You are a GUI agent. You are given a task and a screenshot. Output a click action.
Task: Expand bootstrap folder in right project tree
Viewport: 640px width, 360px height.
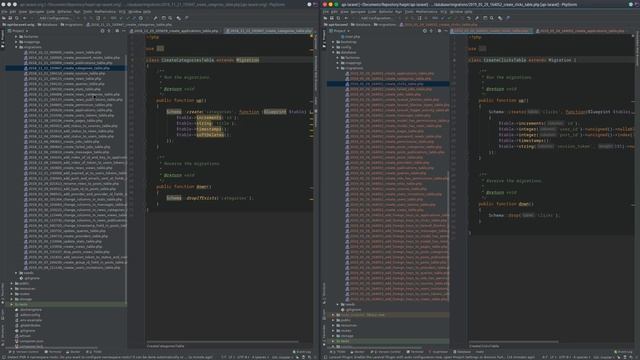[x=333, y=42]
